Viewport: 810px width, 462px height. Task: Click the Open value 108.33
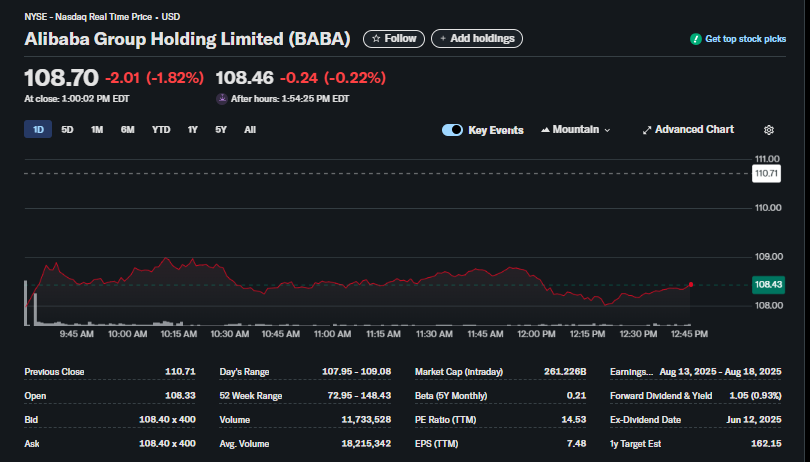pyautogui.click(x=180, y=396)
